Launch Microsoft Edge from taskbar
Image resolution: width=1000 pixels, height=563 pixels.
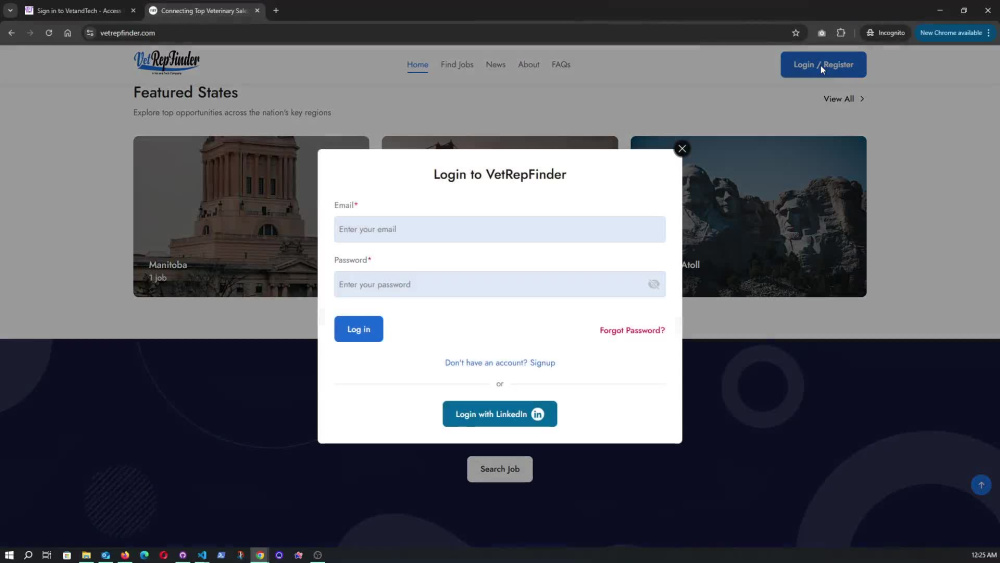[x=144, y=555]
